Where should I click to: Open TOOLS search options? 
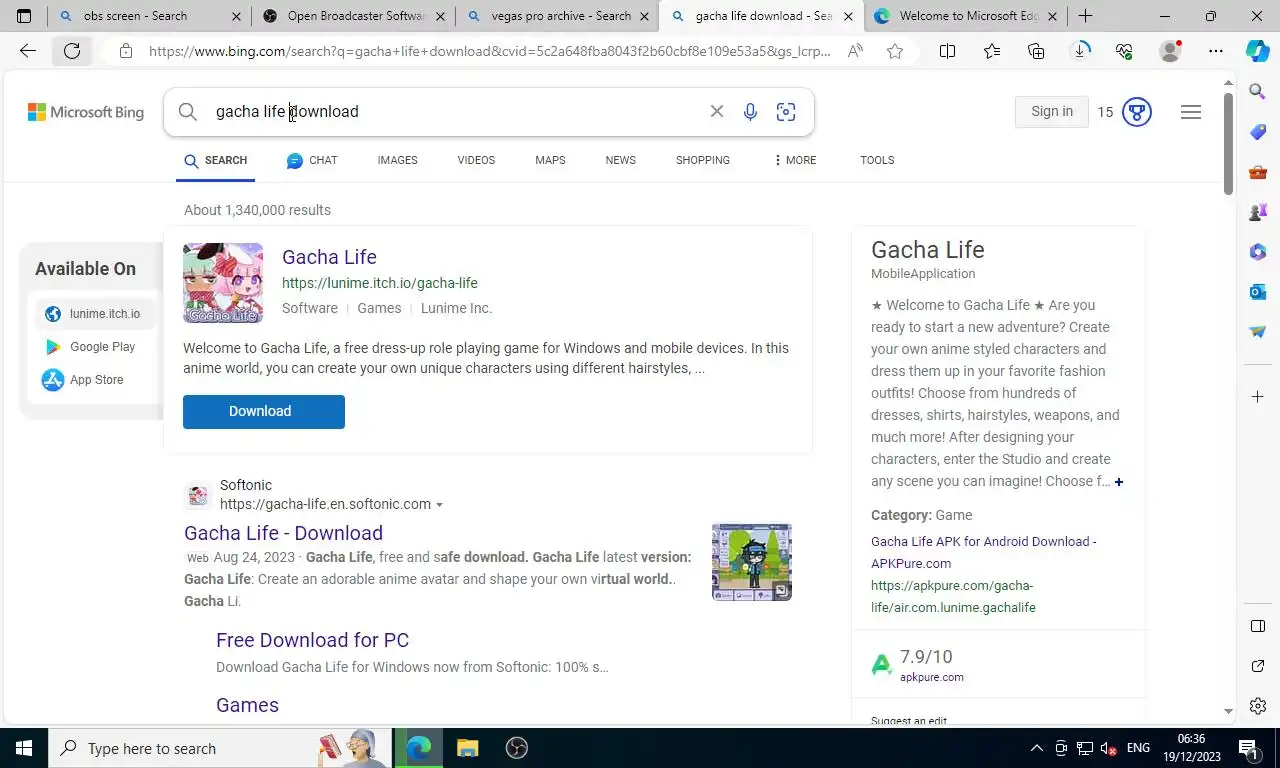pos(877,160)
